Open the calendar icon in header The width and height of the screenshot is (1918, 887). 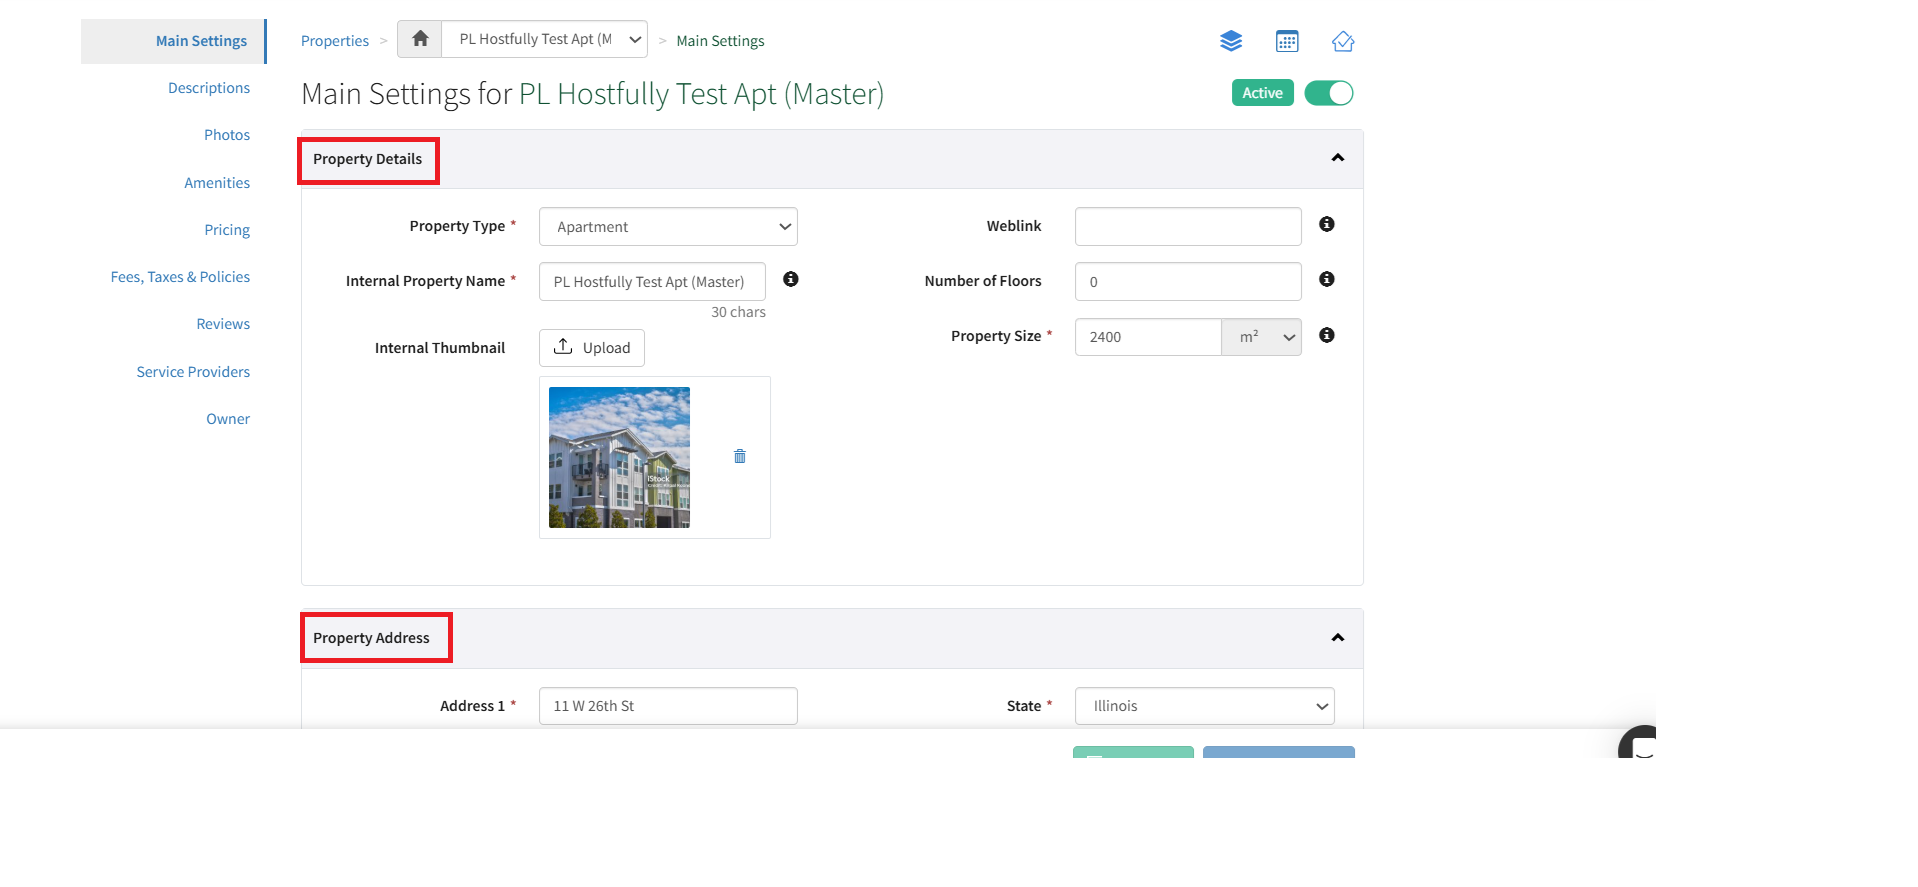point(1287,41)
